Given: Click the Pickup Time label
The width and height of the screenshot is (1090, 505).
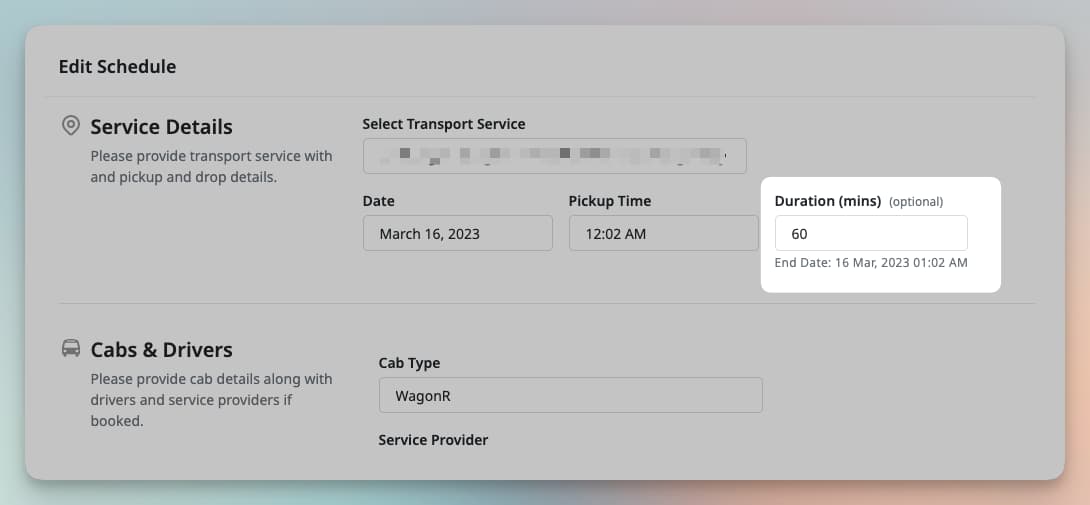Looking at the screenshot, I should 609,201.
